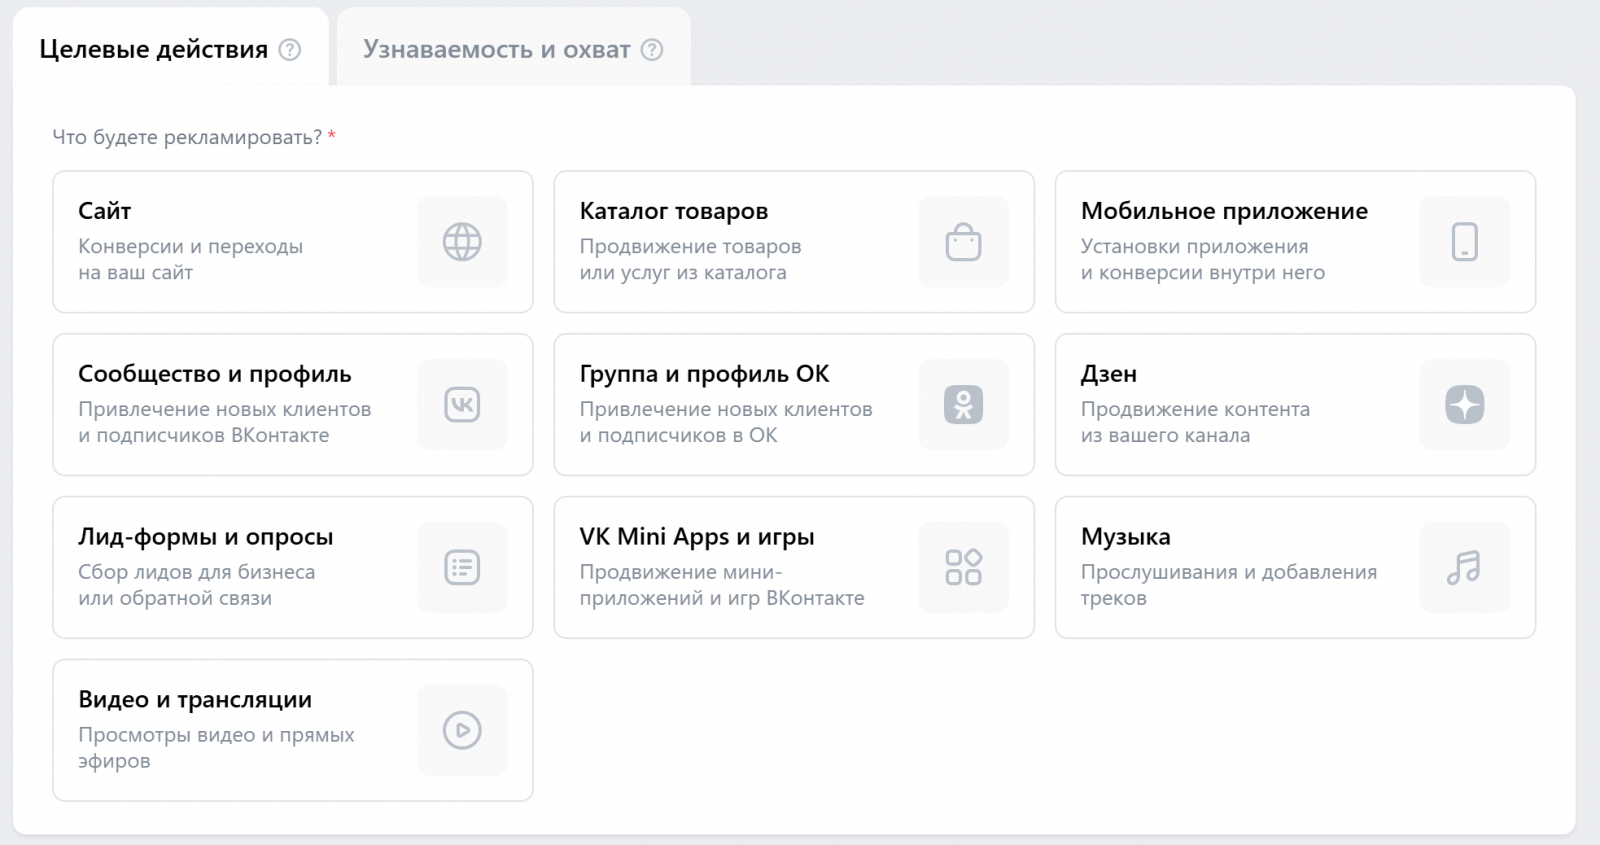This screenshot has width=1600, height=845.
Task: Click the Дзен star icon
Action: coord(1464,405)
